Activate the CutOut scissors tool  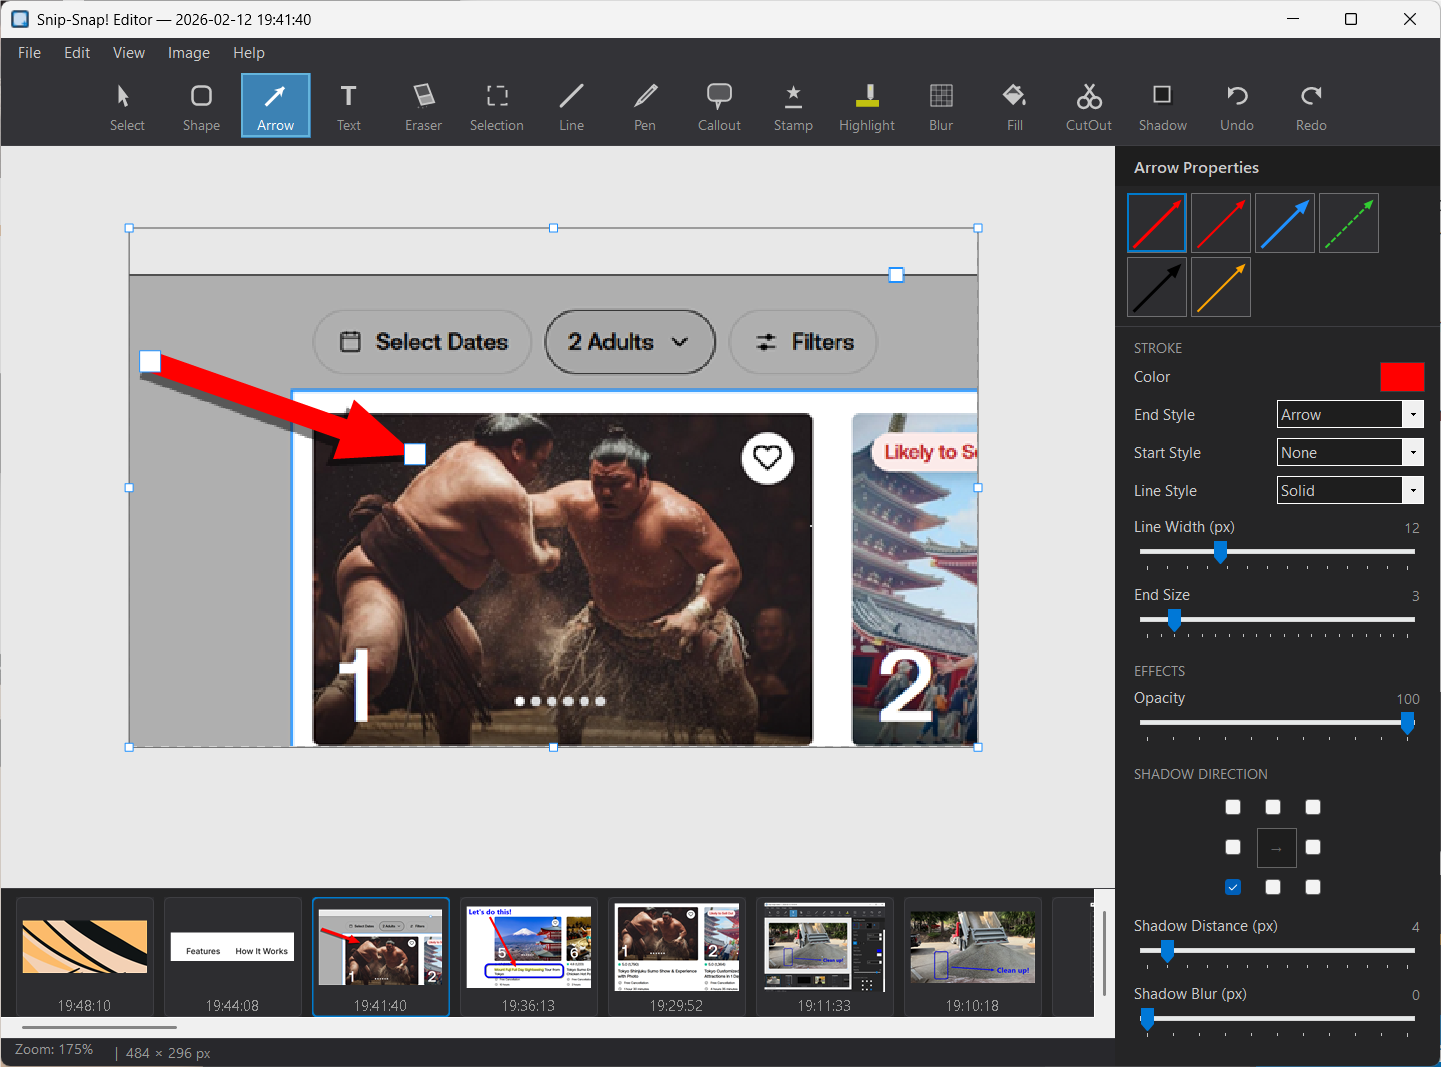coord(1088,106)
